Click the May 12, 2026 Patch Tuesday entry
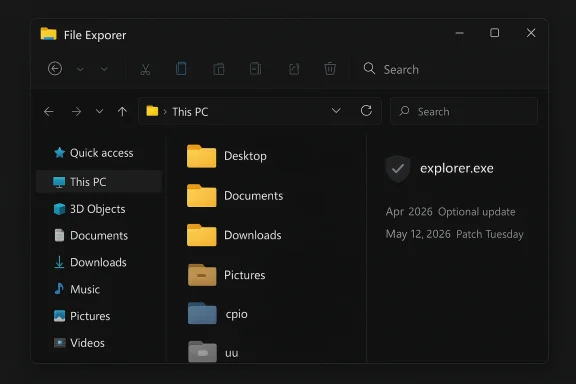This screenshot has height=384, width=576. pos(454,234)
